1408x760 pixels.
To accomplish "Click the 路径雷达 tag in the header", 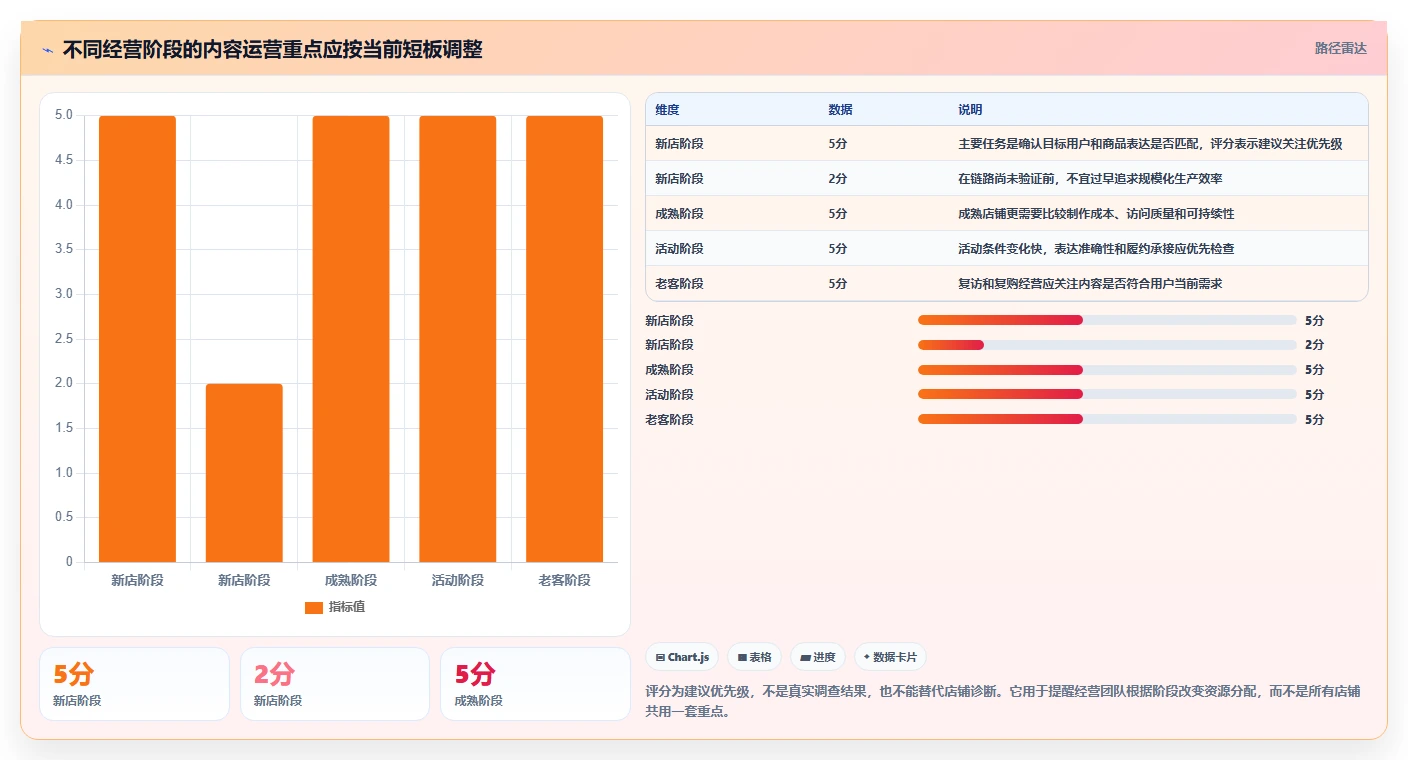I will pyautogui.click(x=1340, y=48).
